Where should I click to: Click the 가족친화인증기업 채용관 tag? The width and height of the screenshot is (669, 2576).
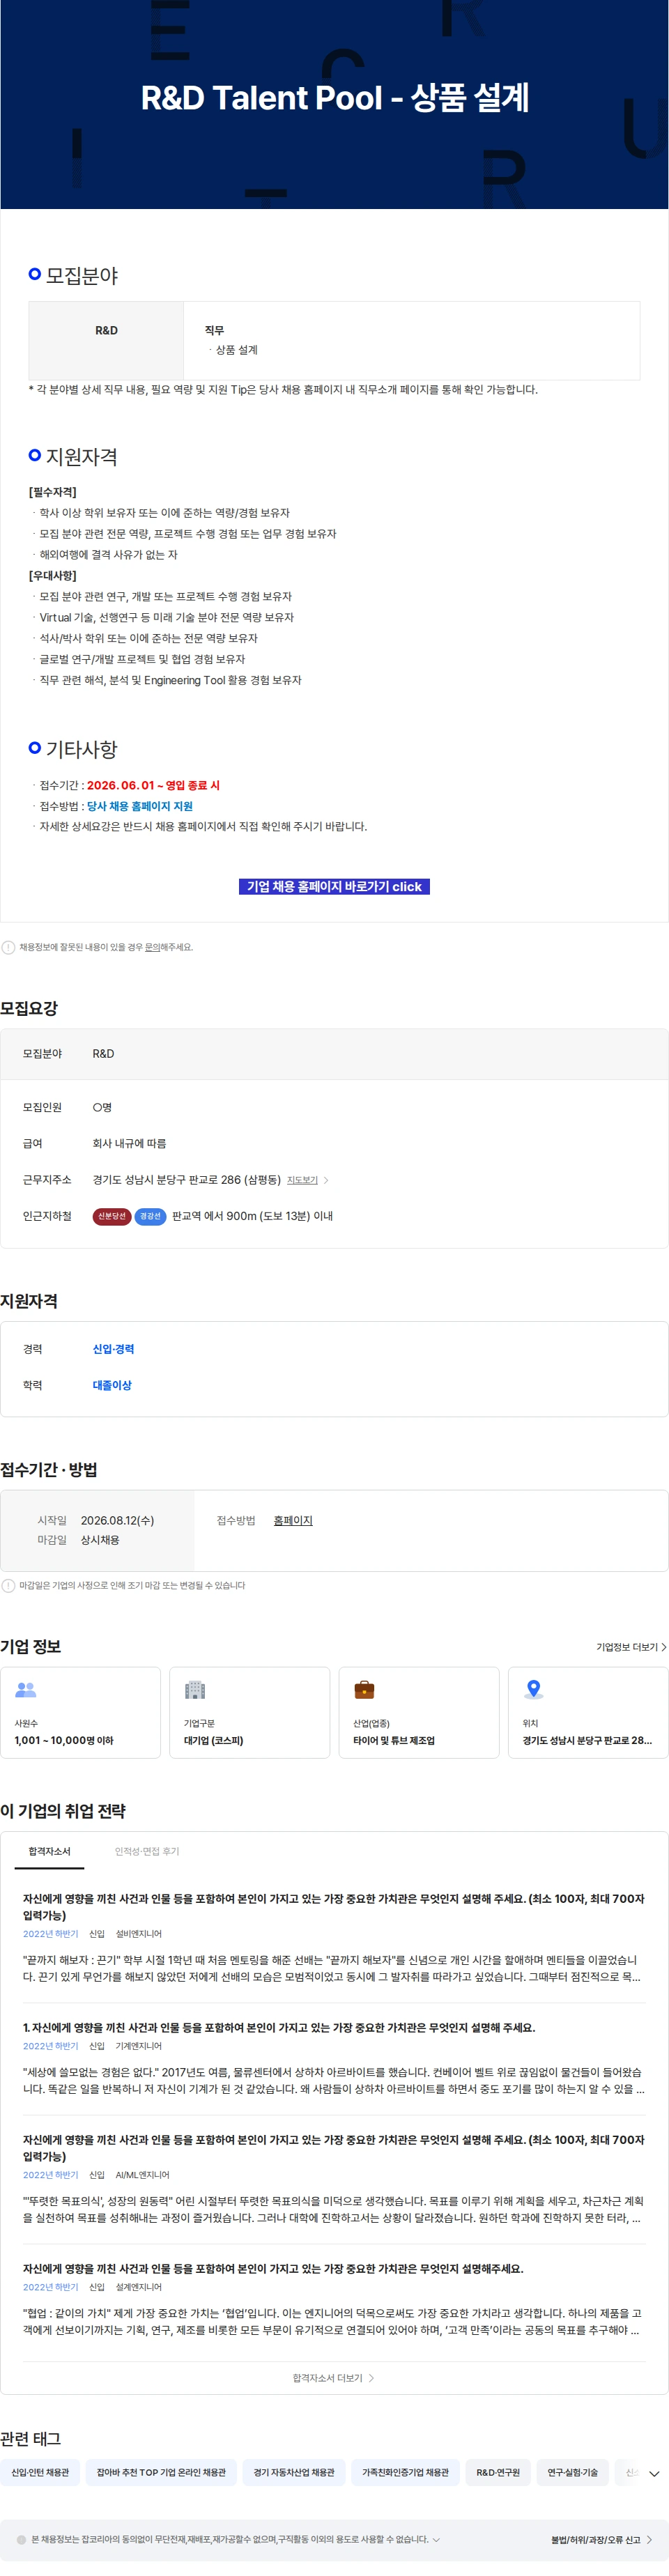tap(405, 2472)
